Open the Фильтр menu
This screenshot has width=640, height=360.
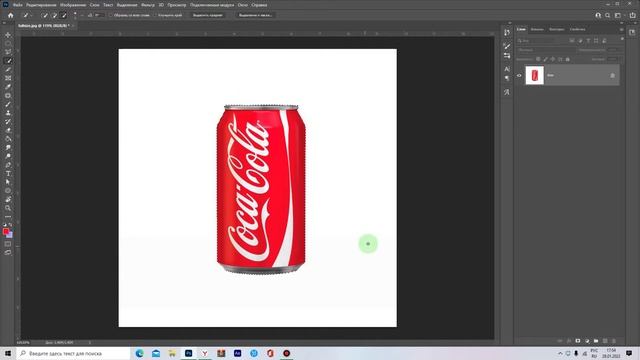click(x=148, y=5)
